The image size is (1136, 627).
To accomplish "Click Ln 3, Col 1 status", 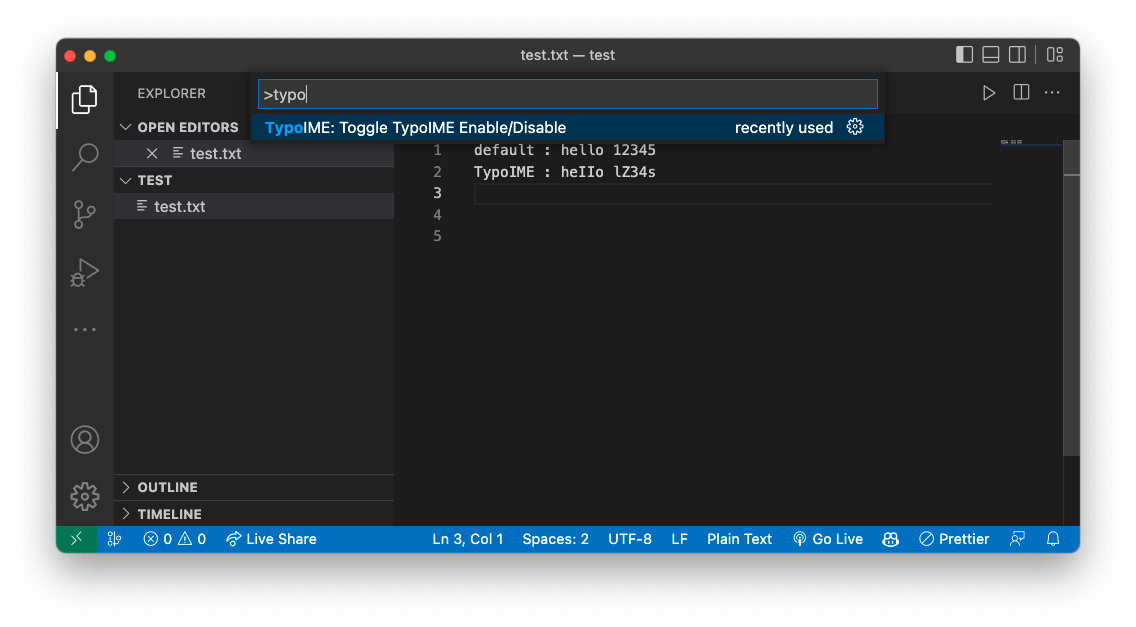I will coord(467,539).
